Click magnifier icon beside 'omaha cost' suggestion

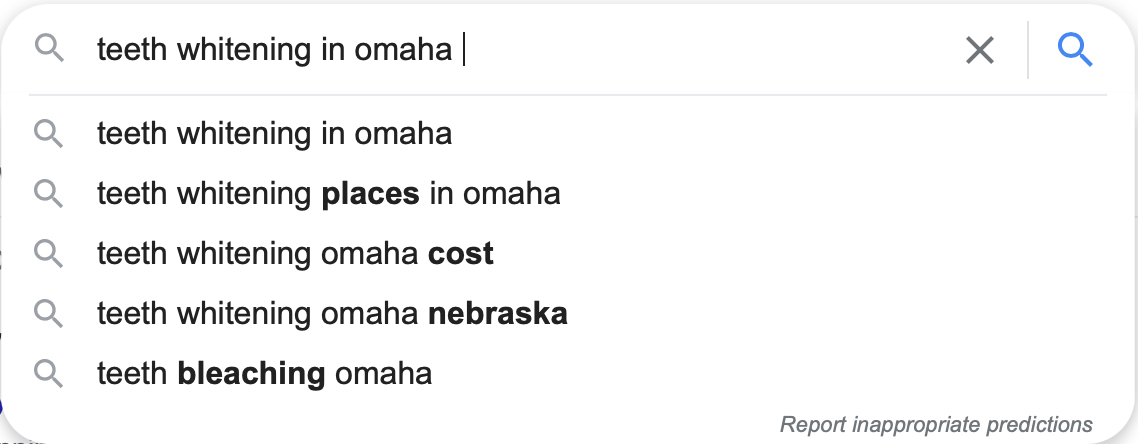click(49, 253)
